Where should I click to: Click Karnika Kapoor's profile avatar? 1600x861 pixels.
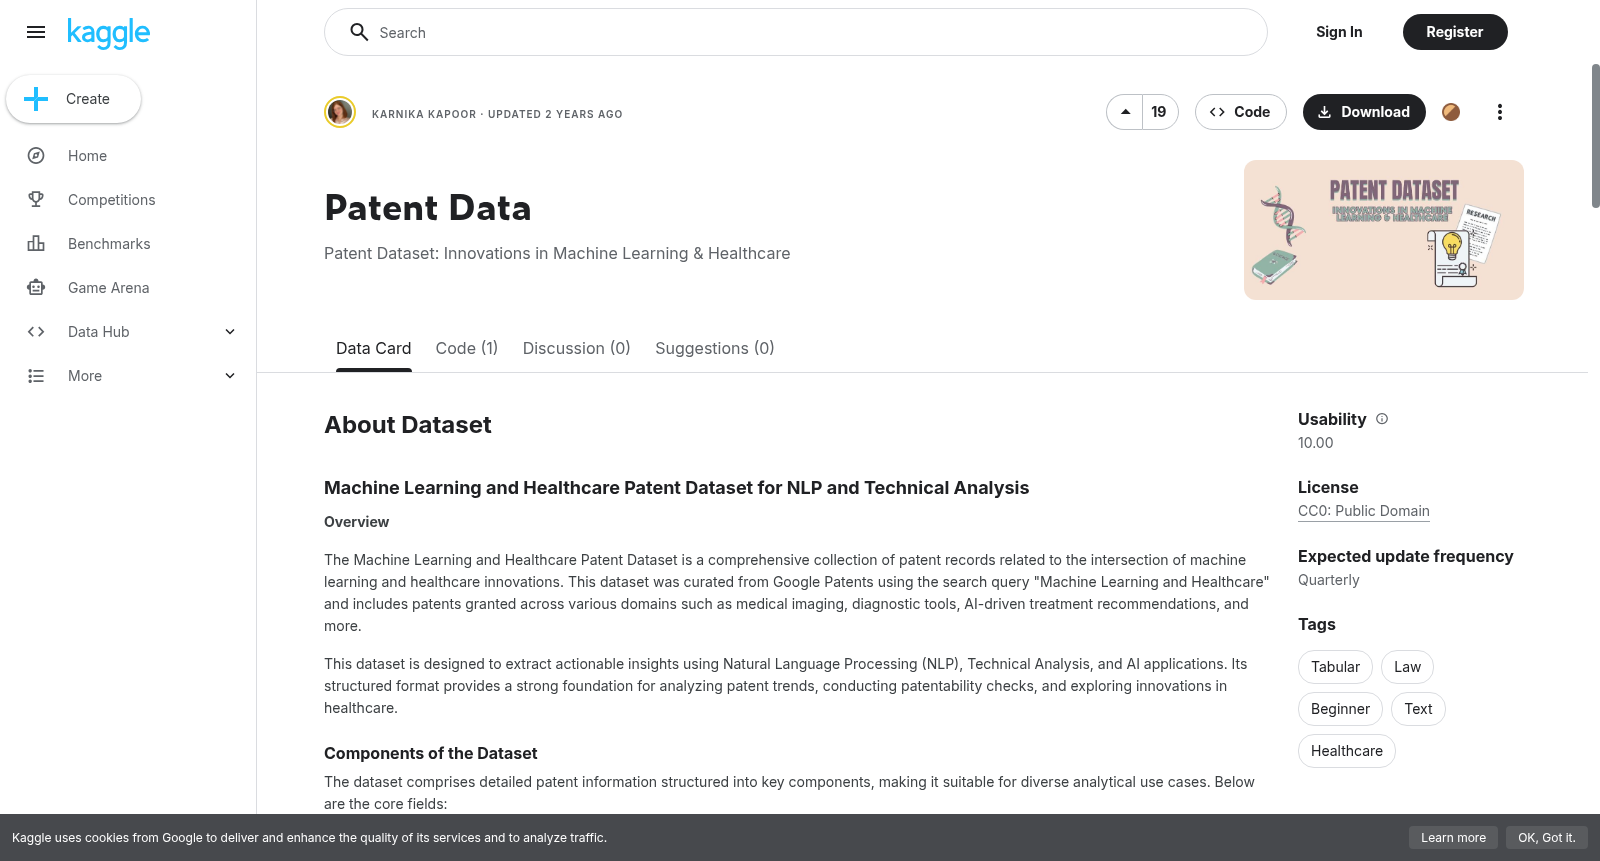340,112
